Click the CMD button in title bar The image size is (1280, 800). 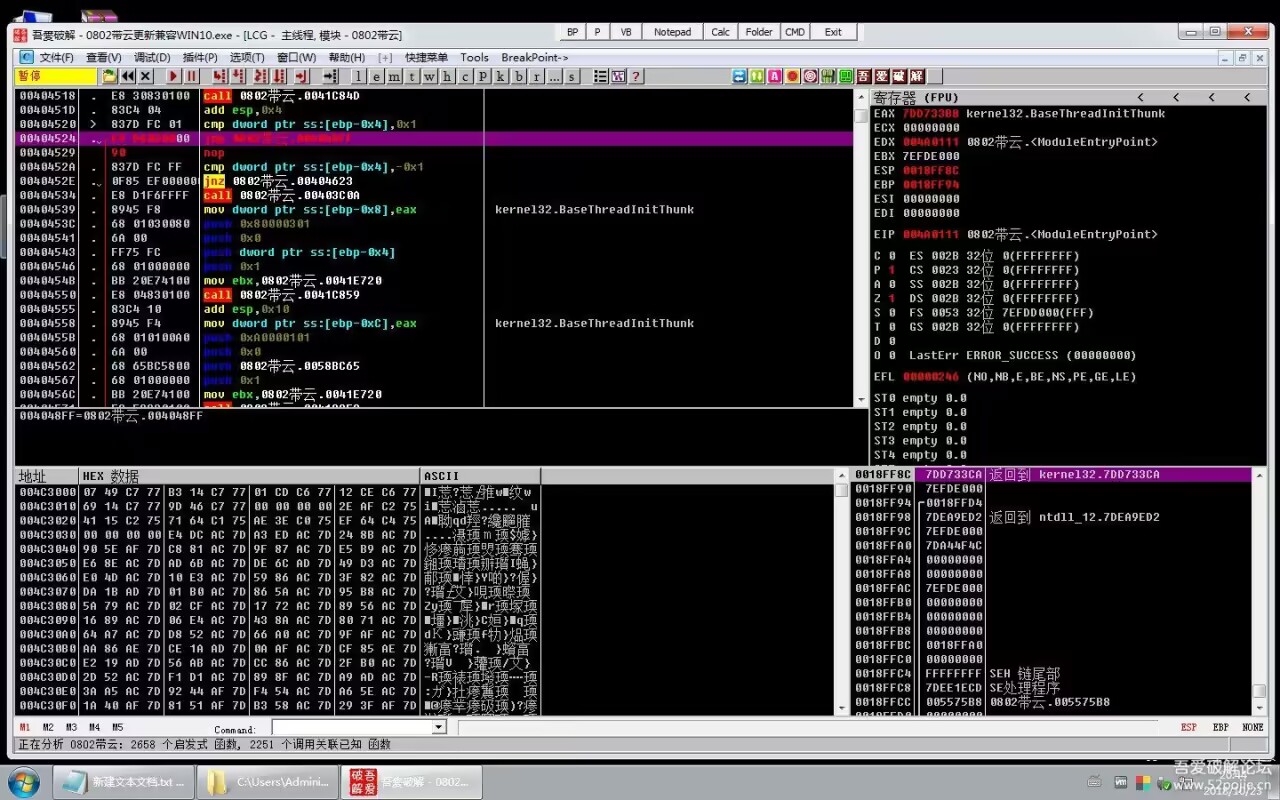[794, 32]
